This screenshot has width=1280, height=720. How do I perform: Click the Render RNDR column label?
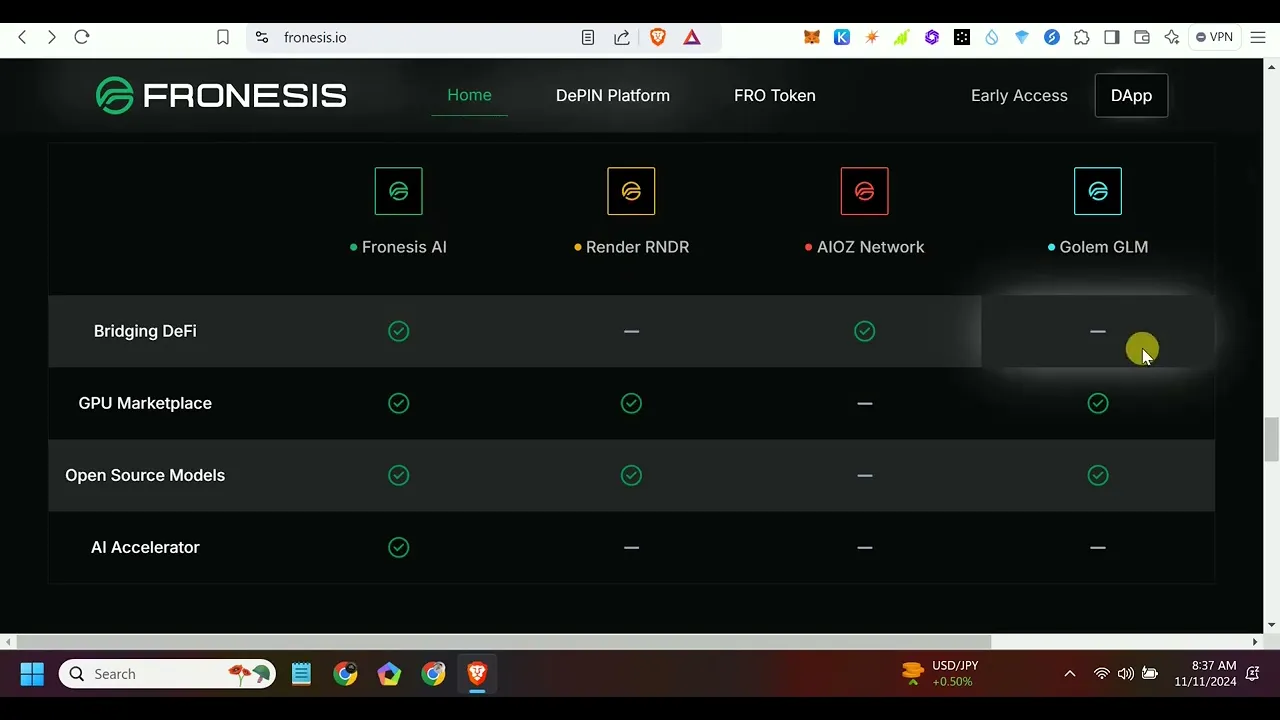click(x=637, y=247)
